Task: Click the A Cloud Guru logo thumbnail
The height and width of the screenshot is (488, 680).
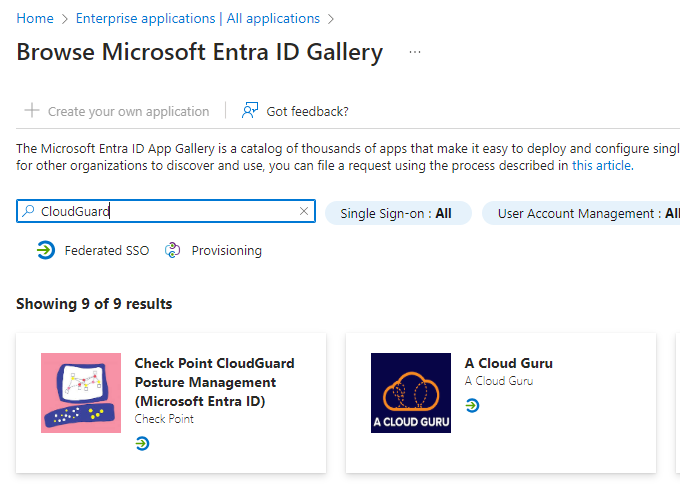Action: point(411,393)
